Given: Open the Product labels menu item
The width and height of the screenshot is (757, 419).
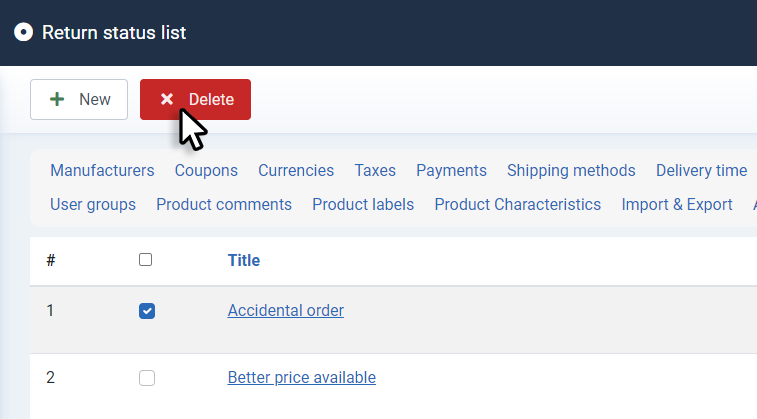Looking at the screenshot, I should click(363, 204).
